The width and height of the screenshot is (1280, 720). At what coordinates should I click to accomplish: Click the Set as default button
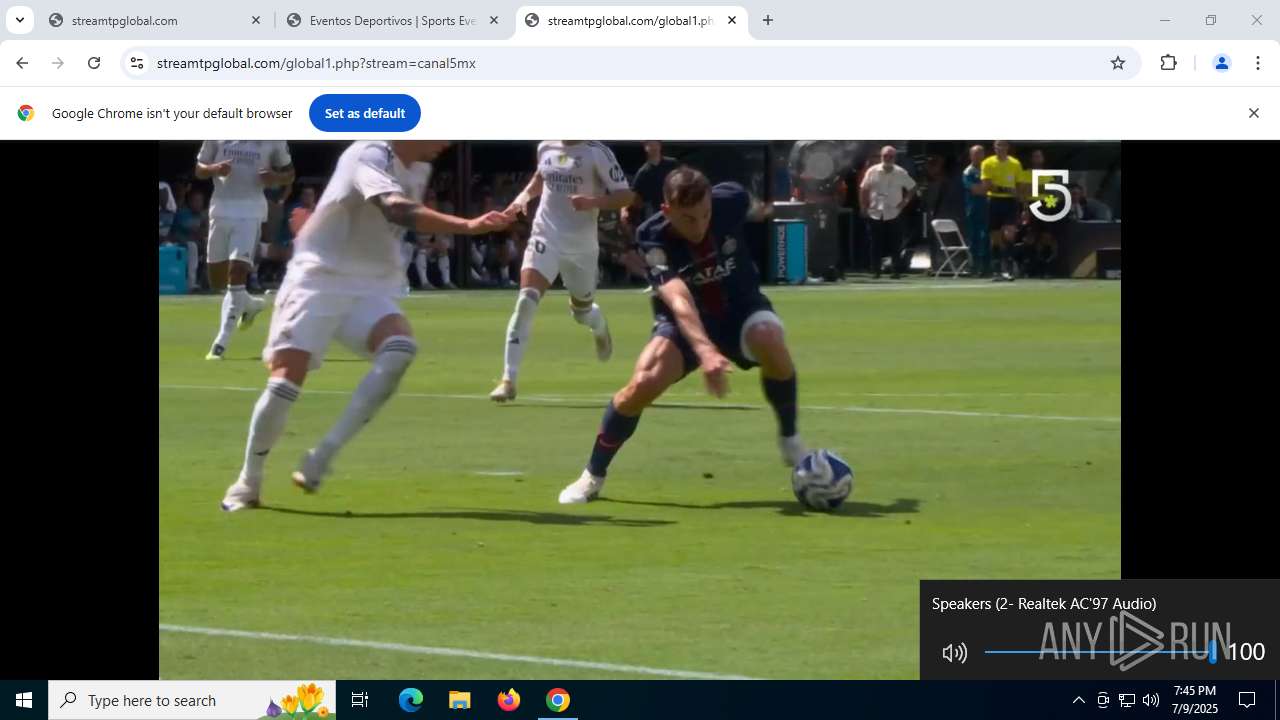(x=365, y=113)
